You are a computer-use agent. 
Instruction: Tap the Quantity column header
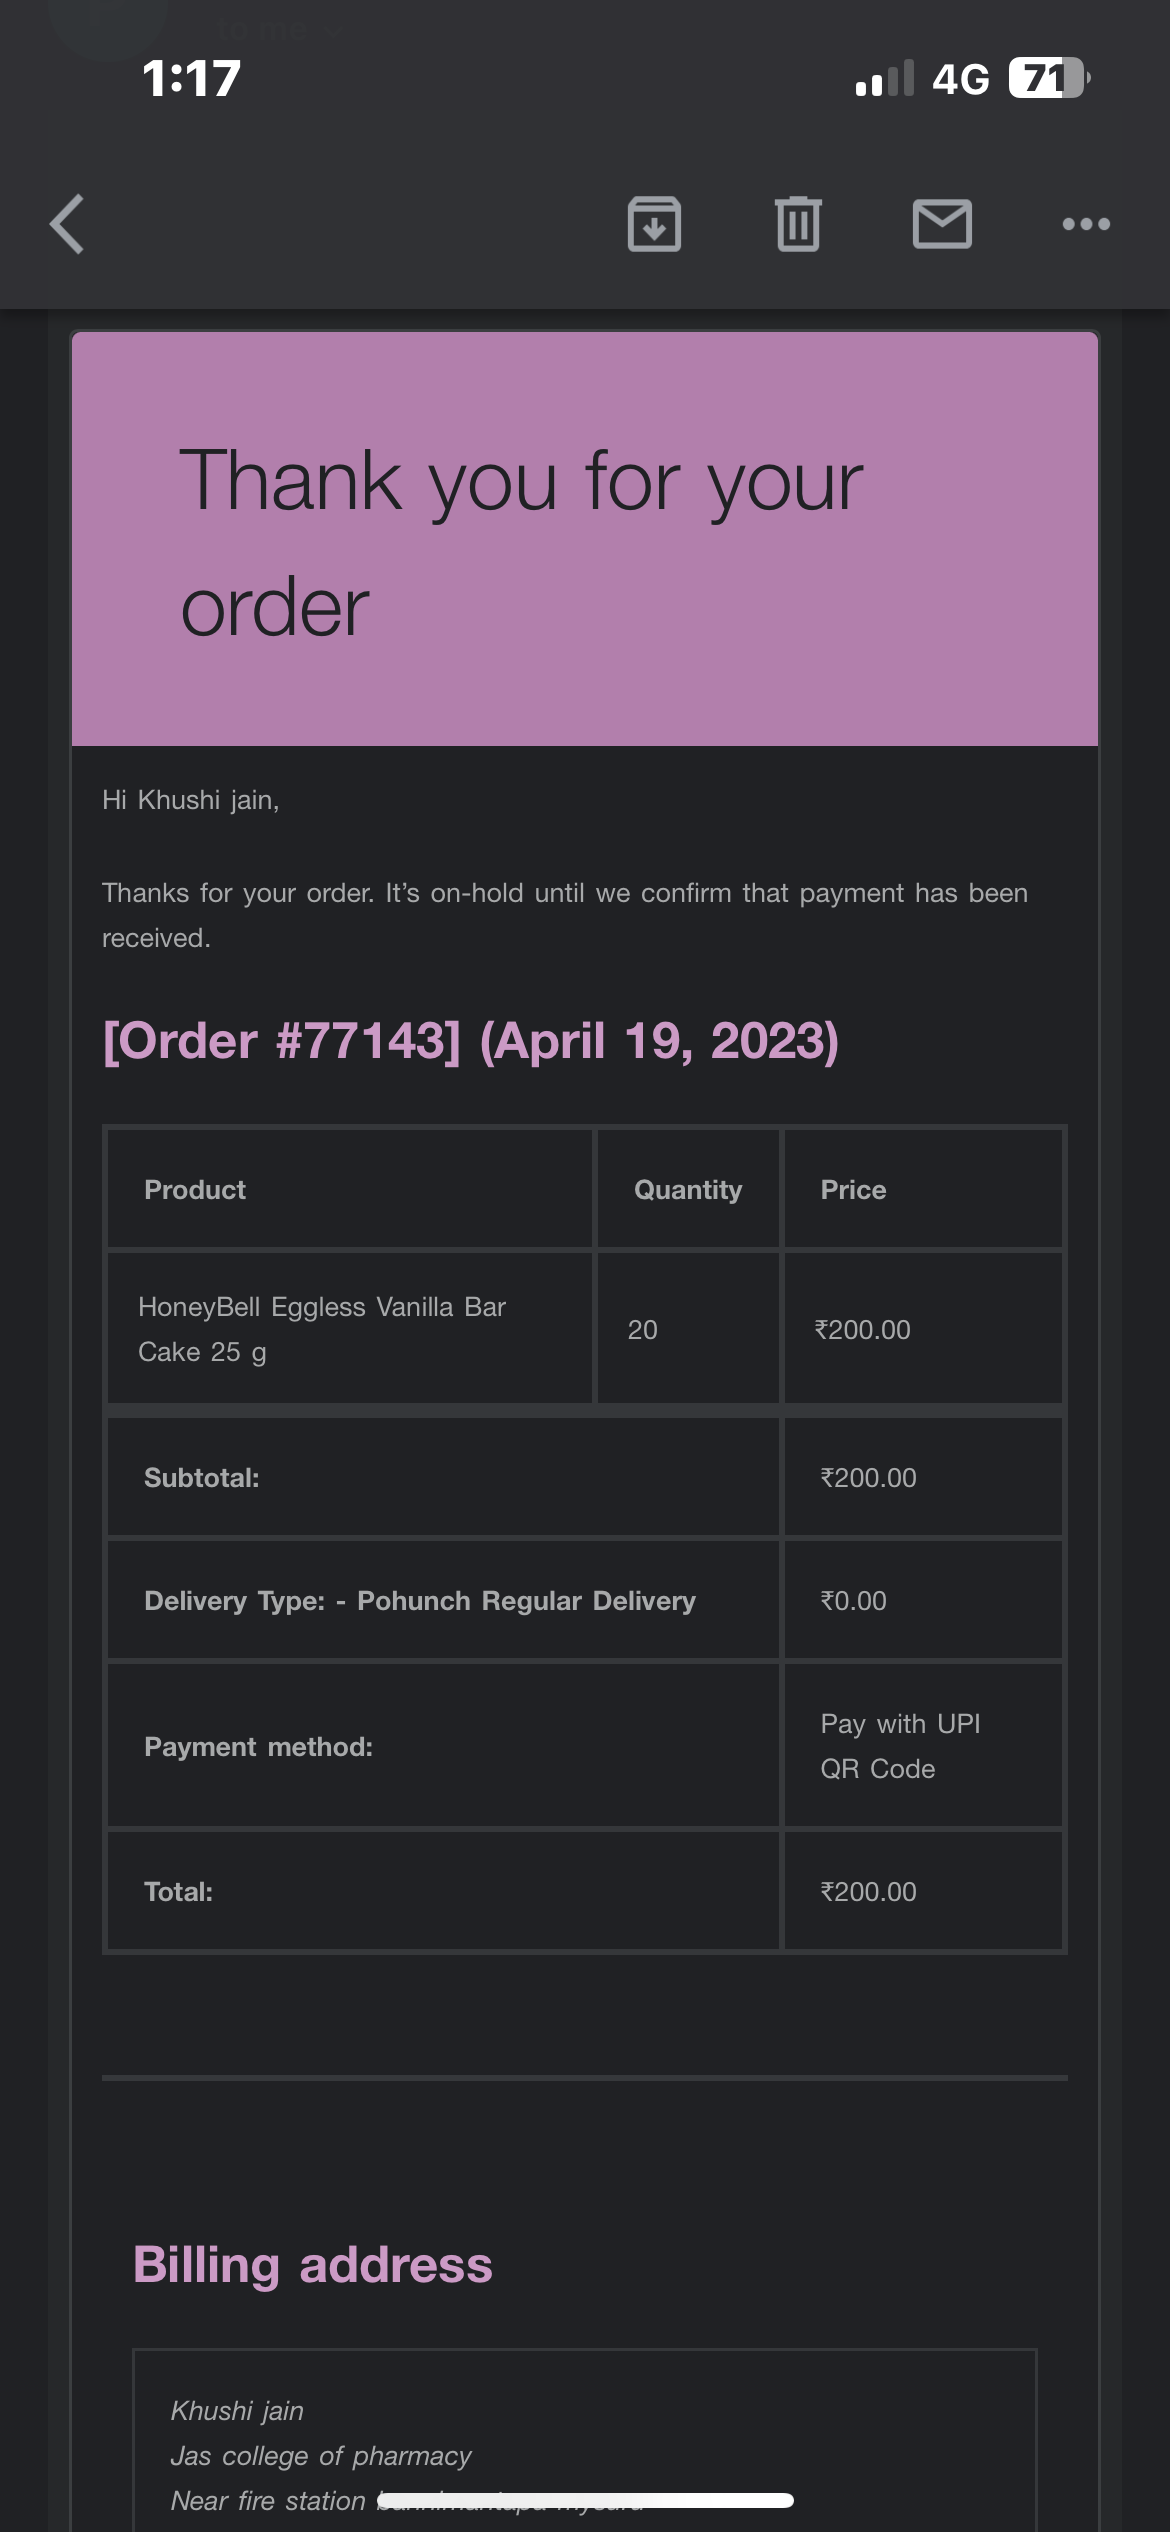[688, 1190]
